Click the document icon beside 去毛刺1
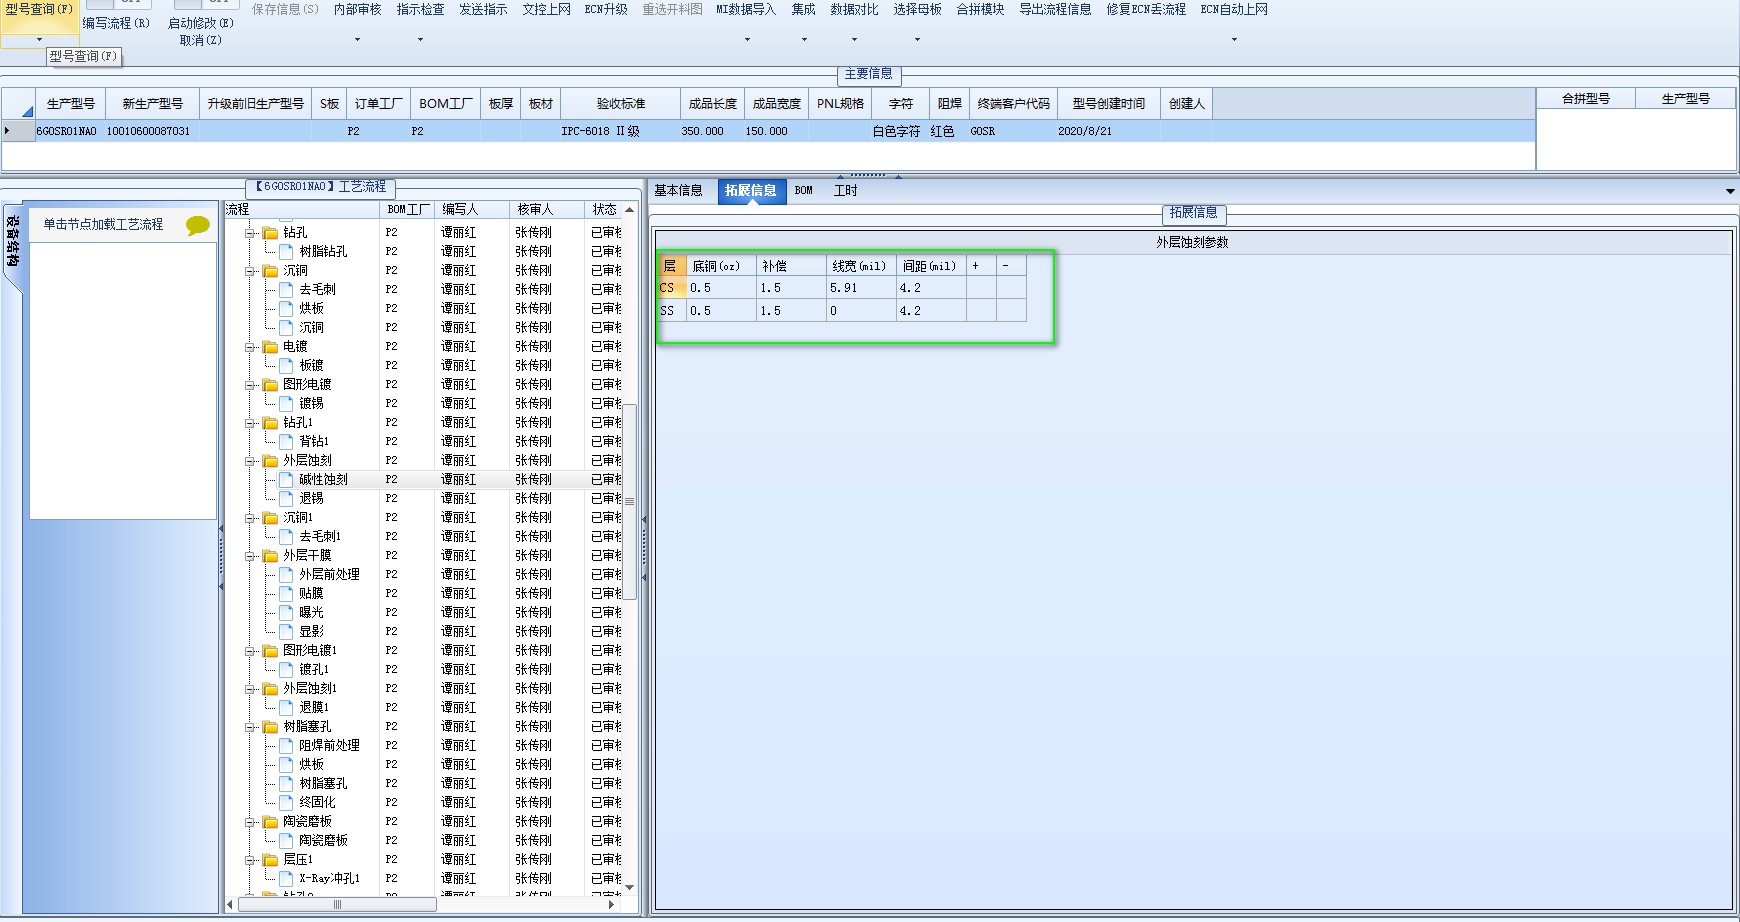1740x922 pixels. (x=286, y=537)
